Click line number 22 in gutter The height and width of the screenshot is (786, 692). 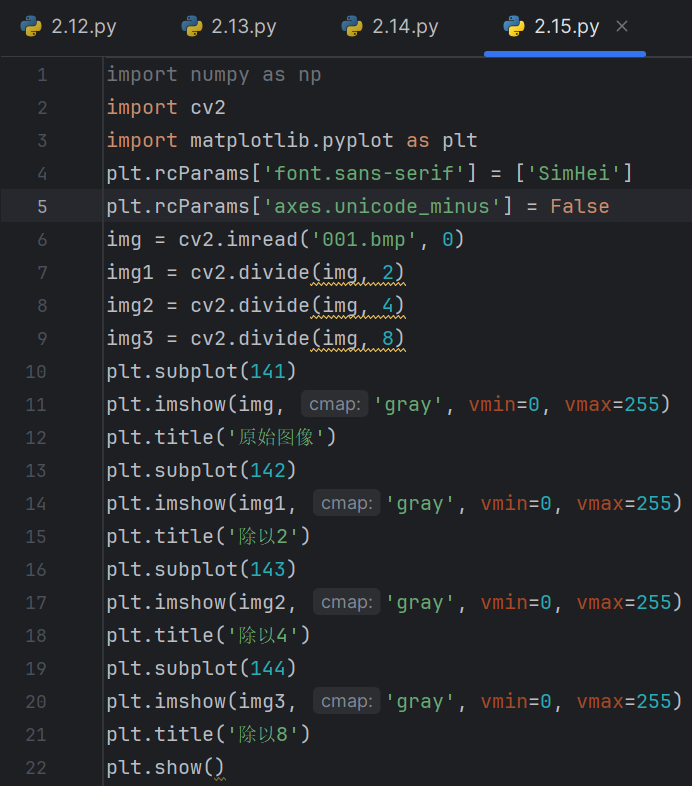(36, 768)
